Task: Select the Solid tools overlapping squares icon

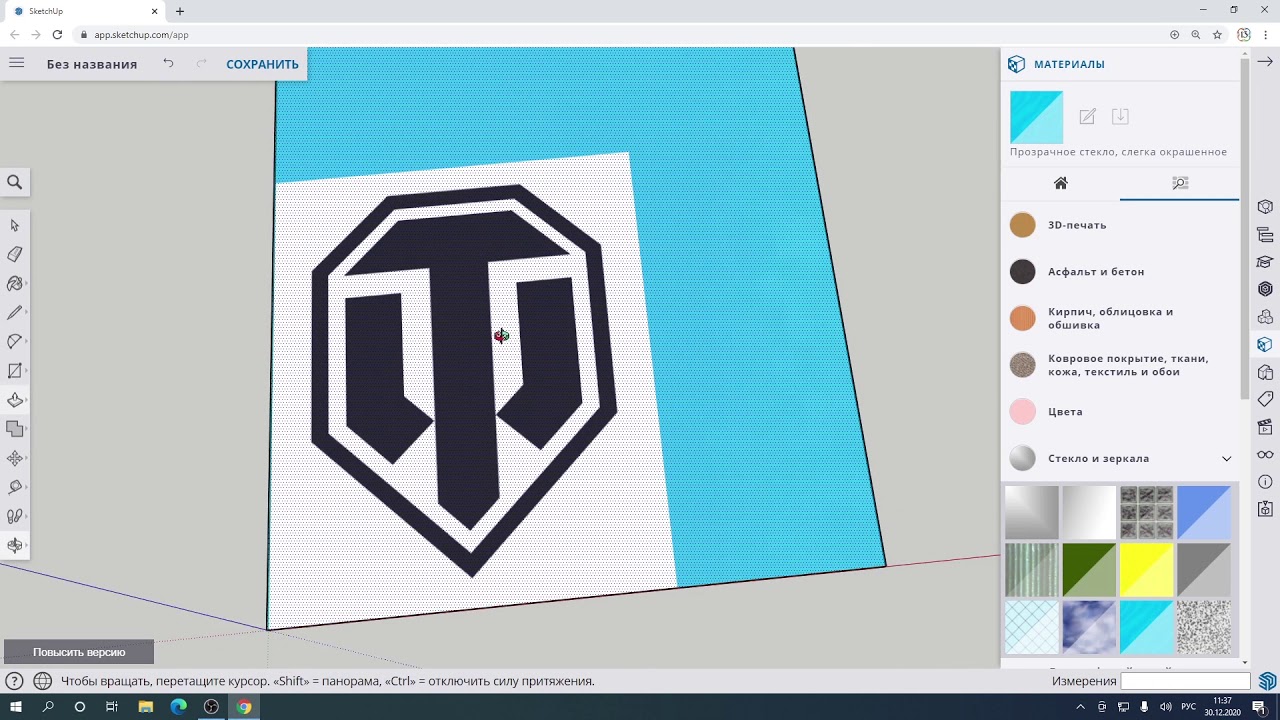Action: tap(15, 429)
